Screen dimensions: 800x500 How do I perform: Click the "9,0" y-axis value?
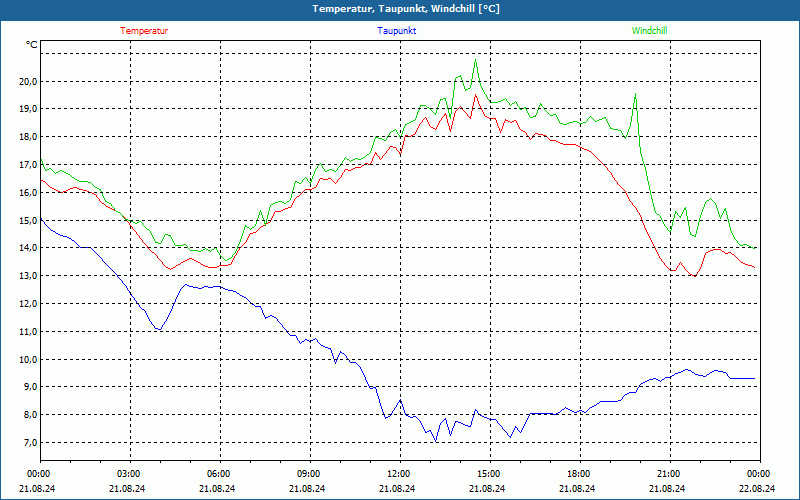coord(30,387)
